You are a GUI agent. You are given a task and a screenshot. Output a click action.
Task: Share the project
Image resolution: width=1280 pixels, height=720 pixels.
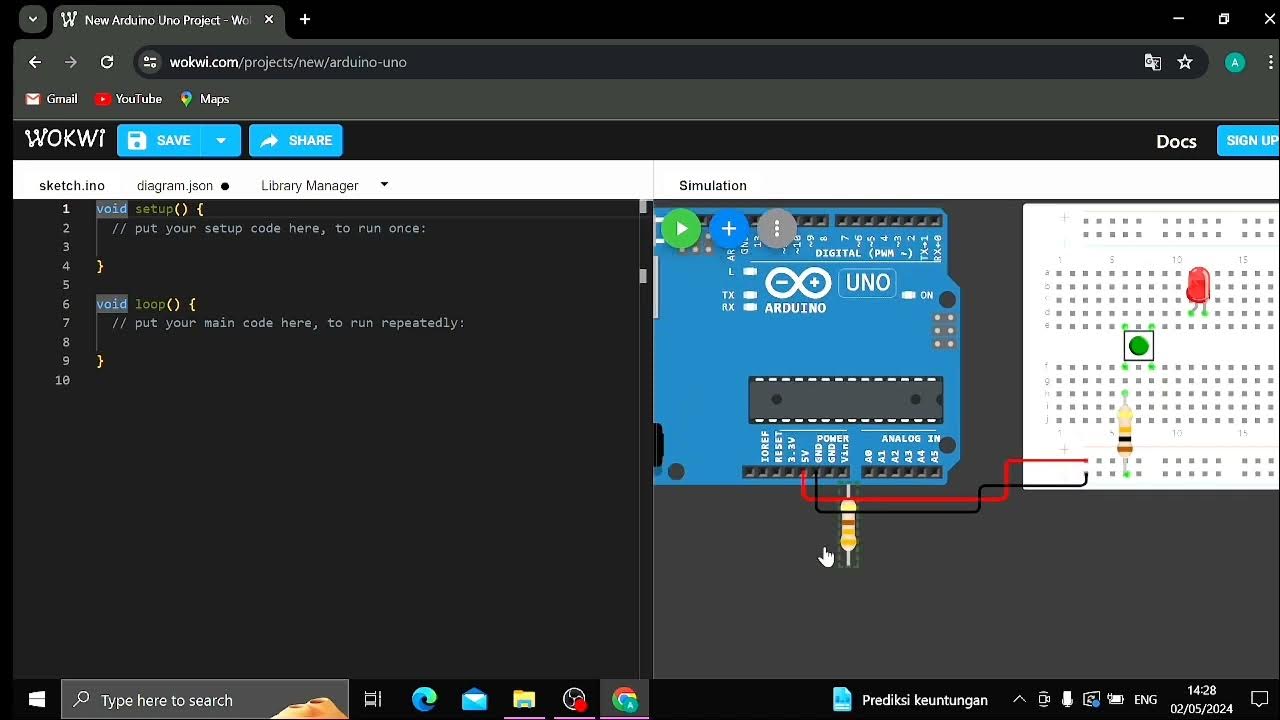pyautogui.click(x=296, y=141)
